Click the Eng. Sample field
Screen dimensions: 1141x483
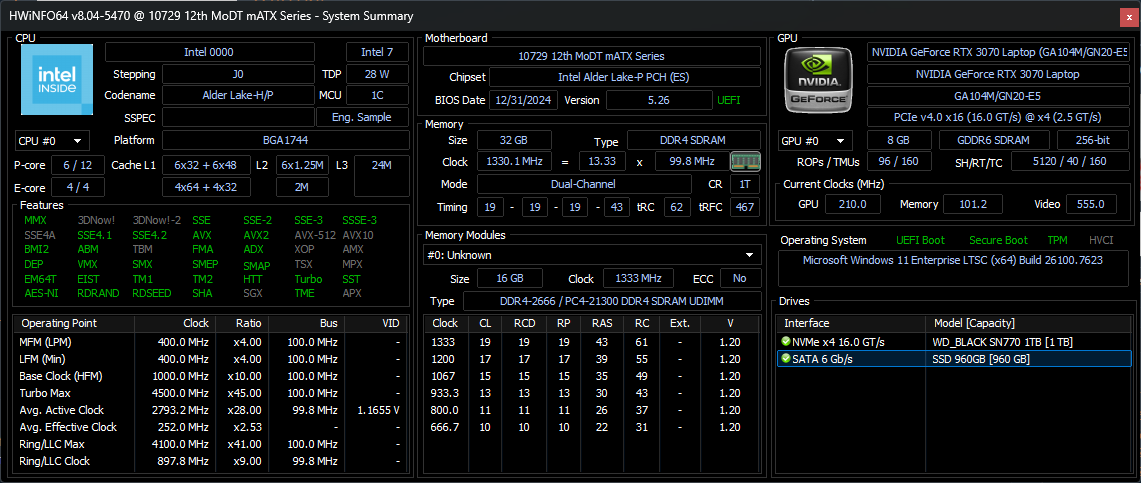[x=362, y=117]
